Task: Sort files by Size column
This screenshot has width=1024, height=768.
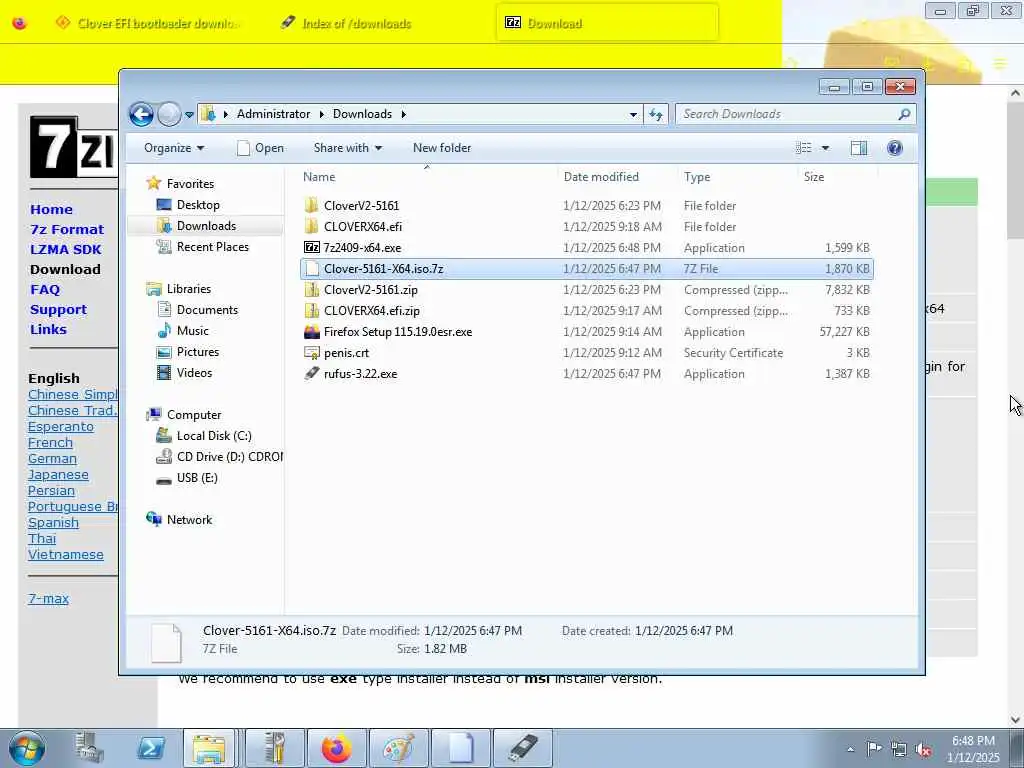Action: [814, 177]
